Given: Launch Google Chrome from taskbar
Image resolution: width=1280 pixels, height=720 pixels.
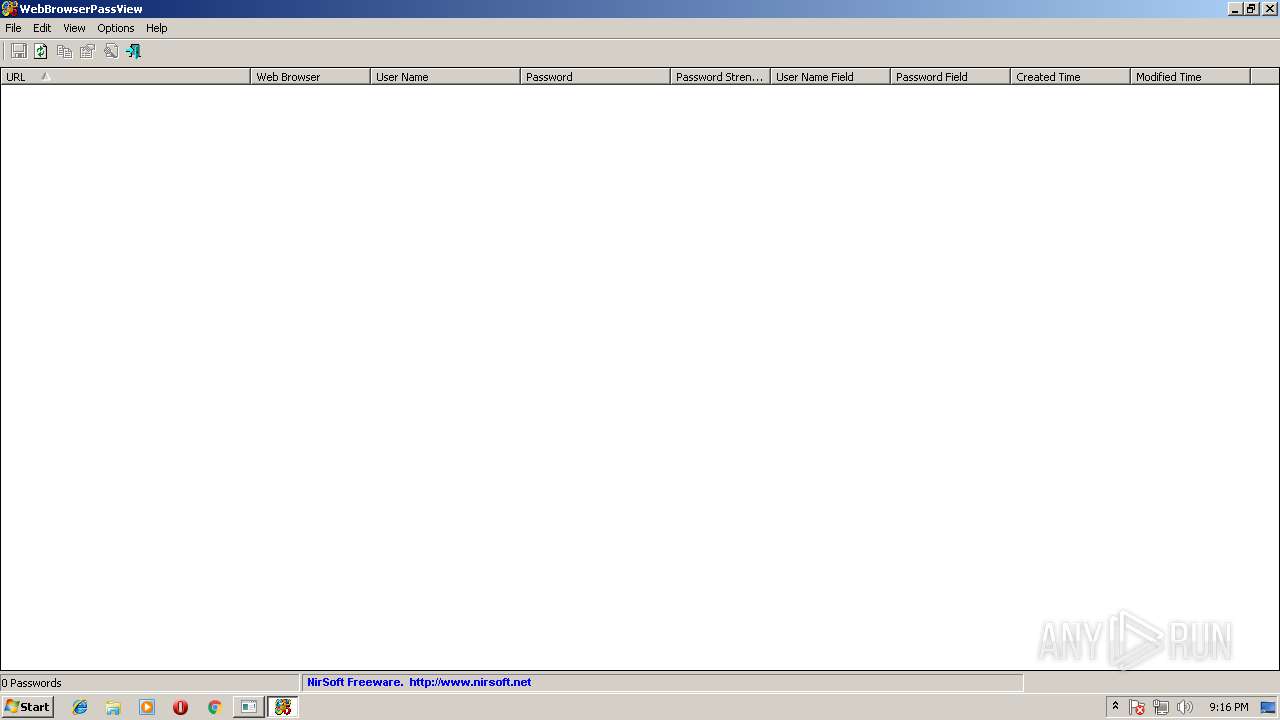Looking at the screenshot, I should tap(214, 707).
